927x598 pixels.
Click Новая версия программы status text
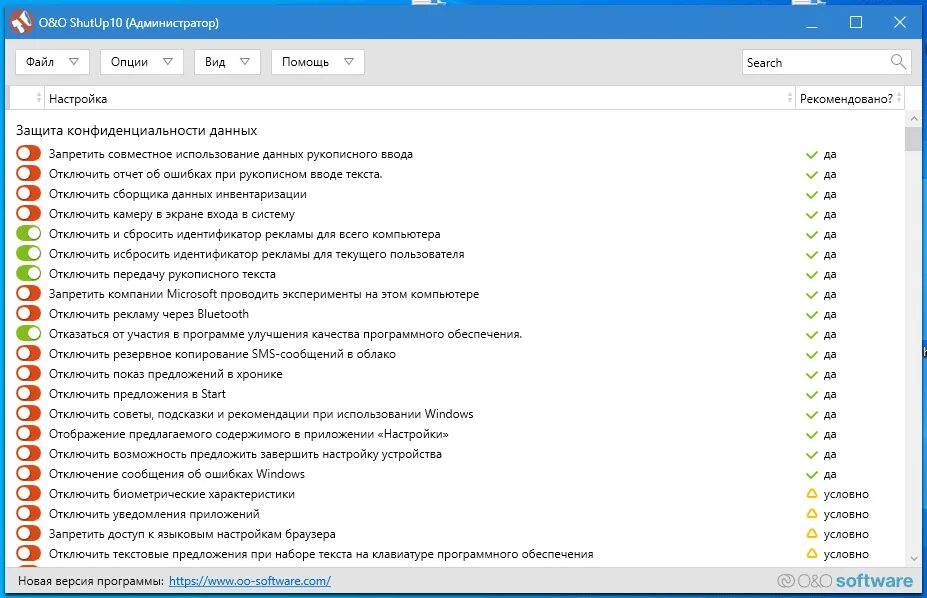pos(90,581)
